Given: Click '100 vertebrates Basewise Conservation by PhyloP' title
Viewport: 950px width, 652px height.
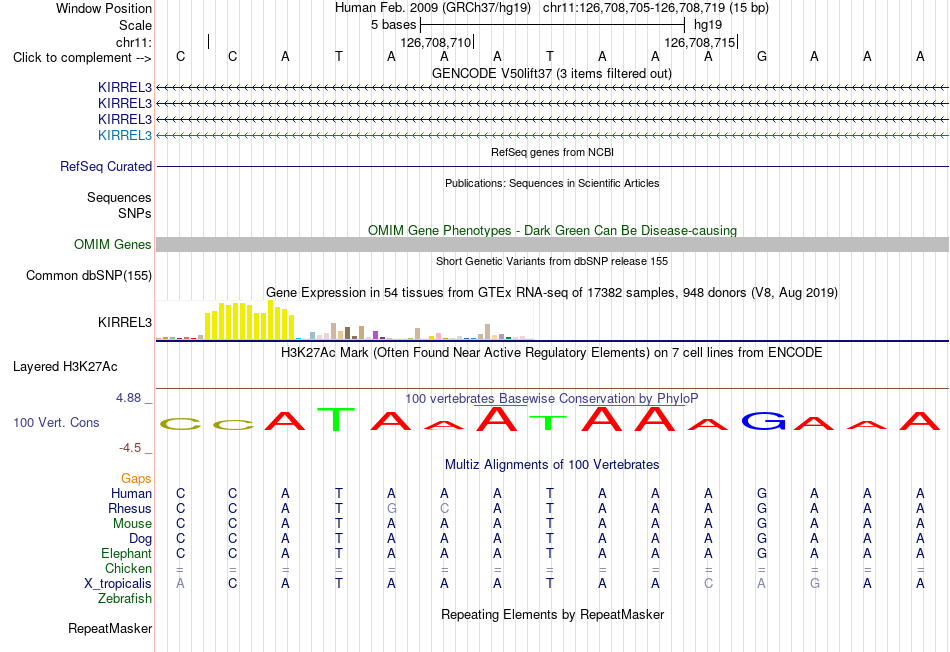Looking at the screenshot, I should click(552, 398).
